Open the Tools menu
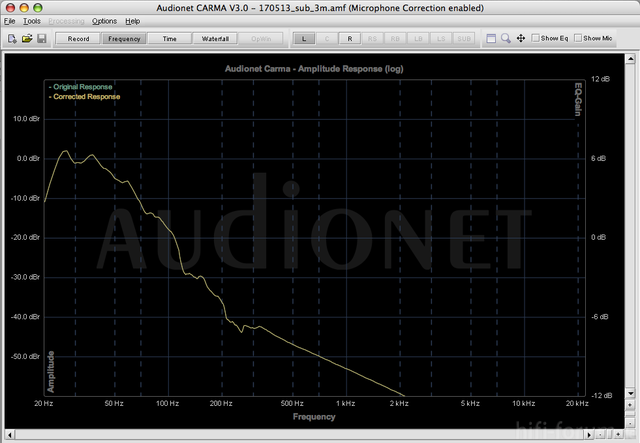640x443 pixels. [32, 21]
